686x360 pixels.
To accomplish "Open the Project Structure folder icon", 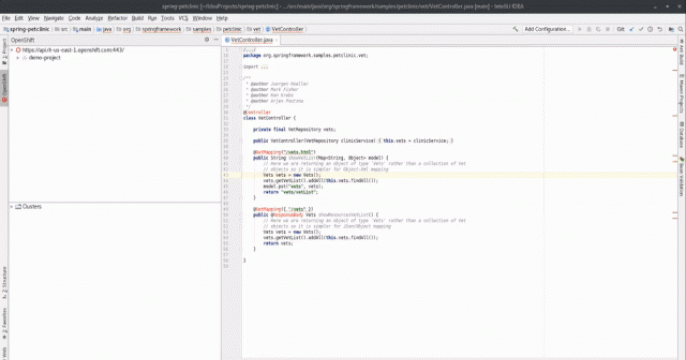I will click(671, 29).
